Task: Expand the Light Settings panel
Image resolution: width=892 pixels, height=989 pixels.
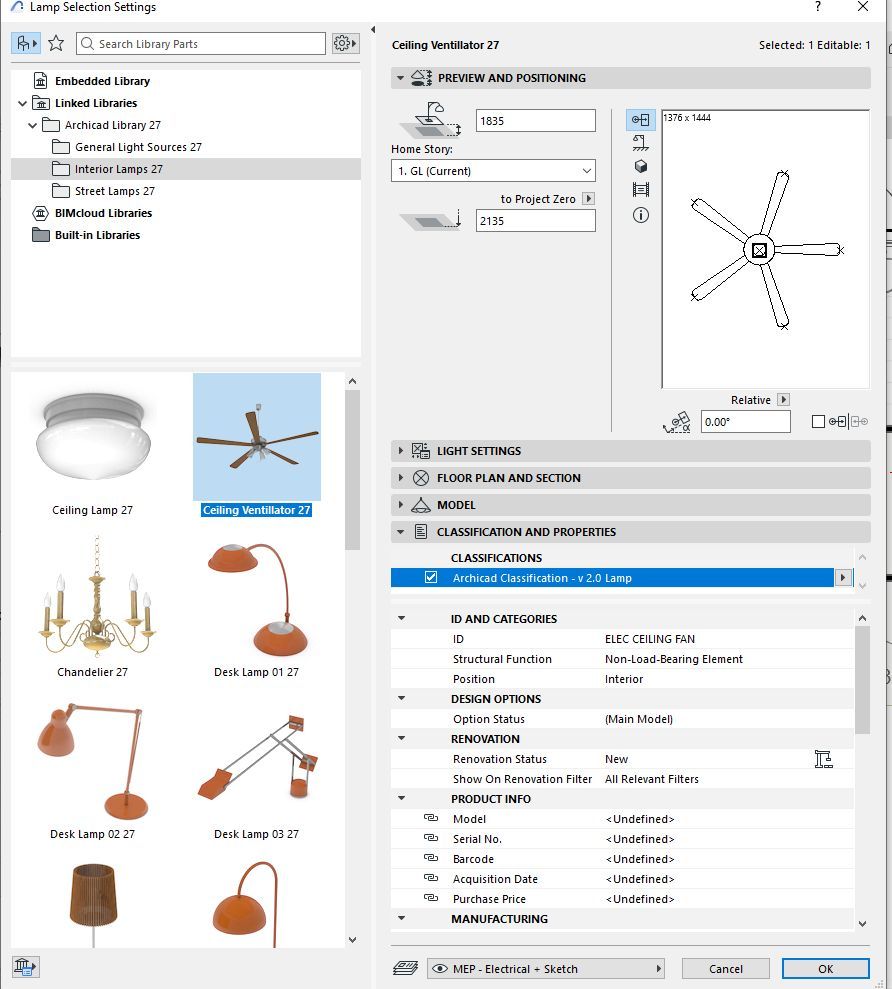Action: 400,451
